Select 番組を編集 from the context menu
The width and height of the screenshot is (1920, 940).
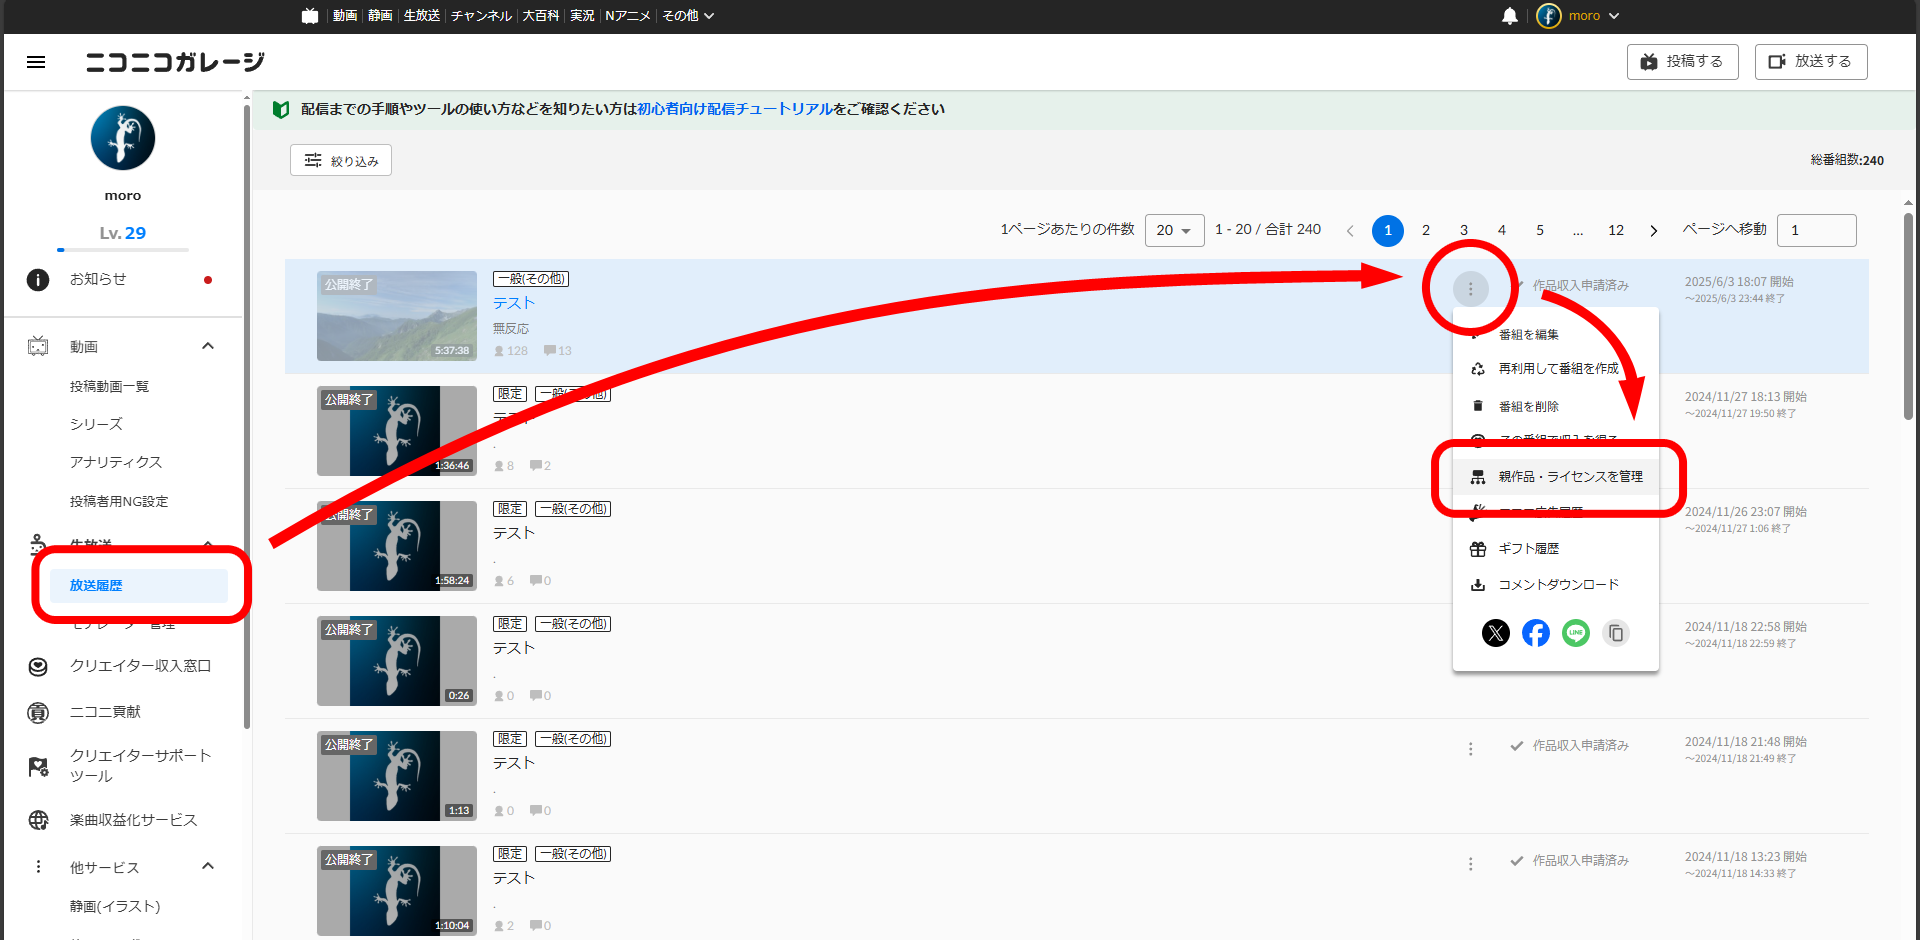tap(1555, 334)
